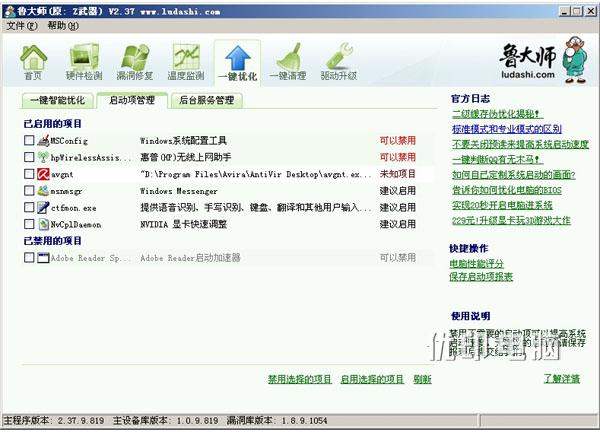Select 惠普(HP)无线上网助手 description
600x432 pixels.
186,157
